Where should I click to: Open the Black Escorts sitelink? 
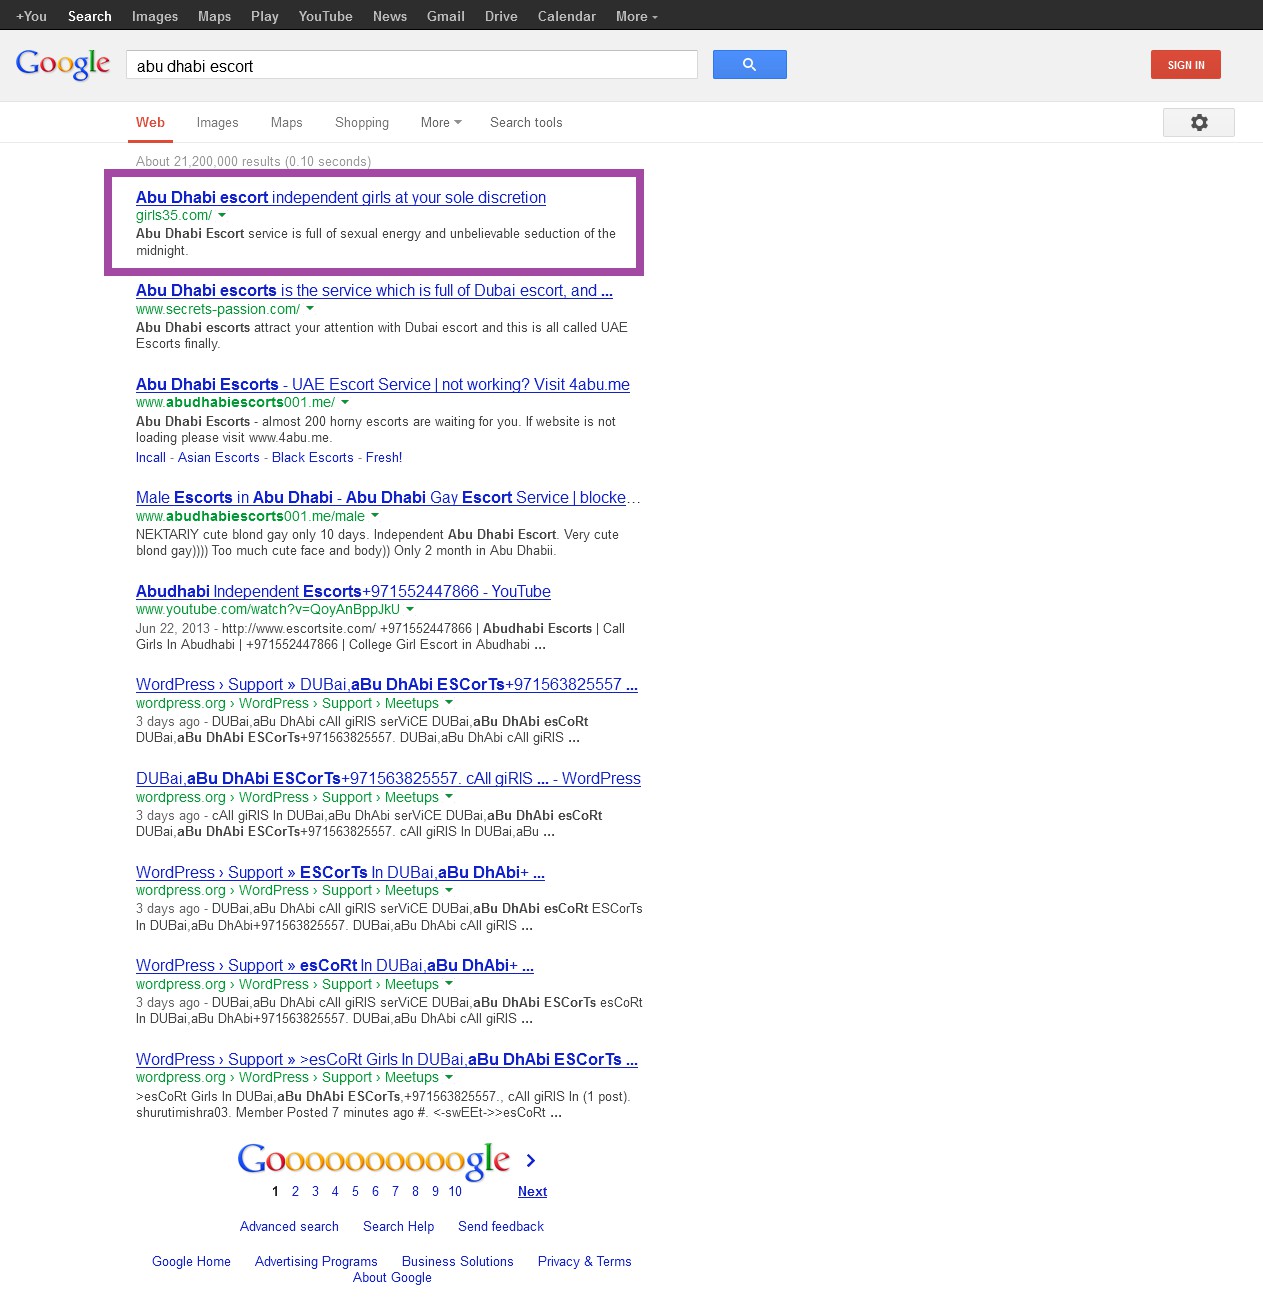[313, 457]
